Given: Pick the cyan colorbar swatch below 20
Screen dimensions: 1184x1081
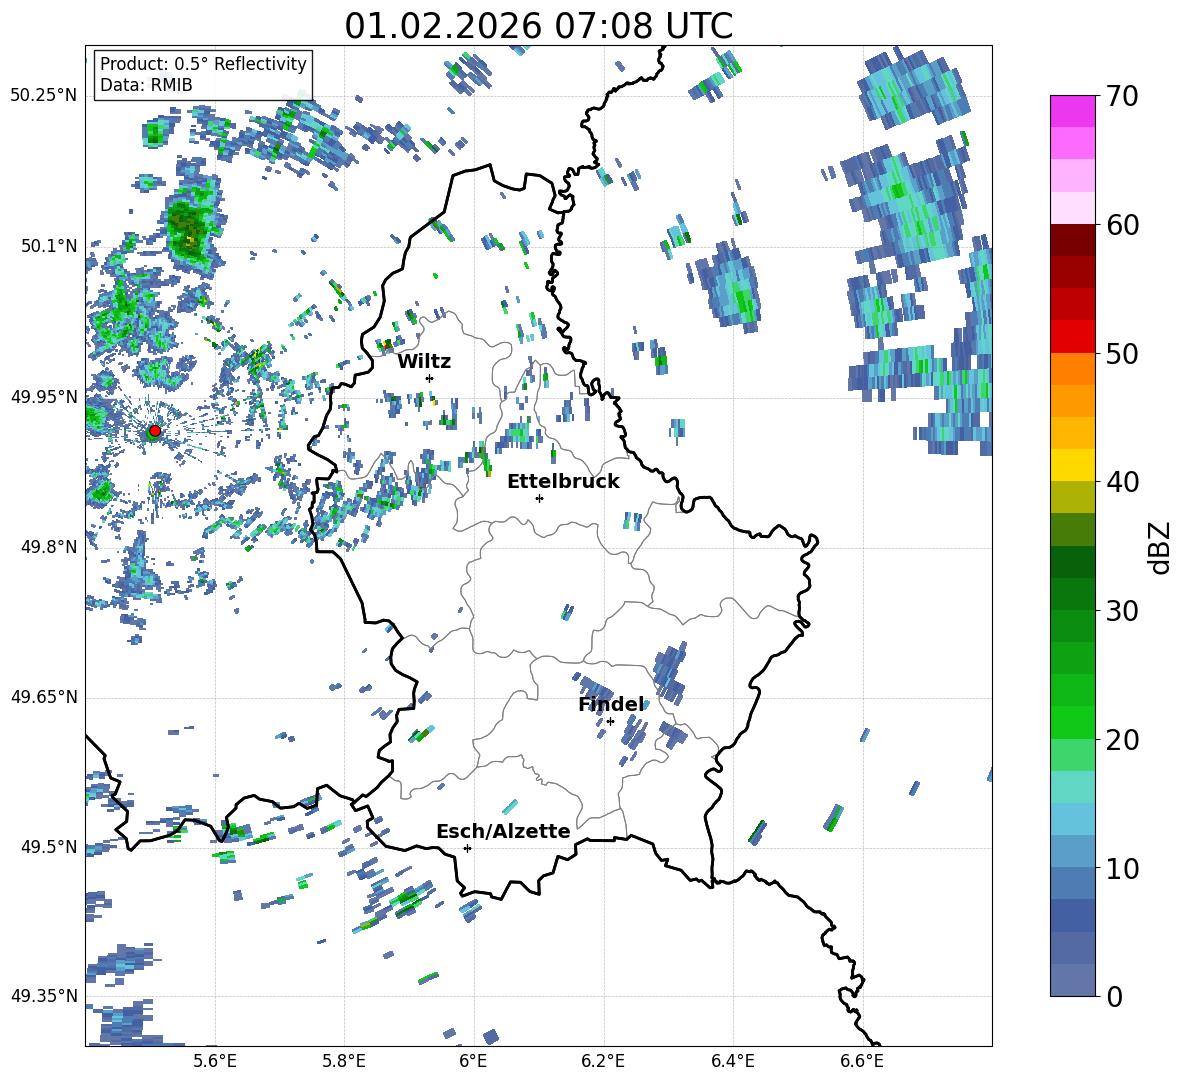Looking at the screenshot, I should point(1072,787).
